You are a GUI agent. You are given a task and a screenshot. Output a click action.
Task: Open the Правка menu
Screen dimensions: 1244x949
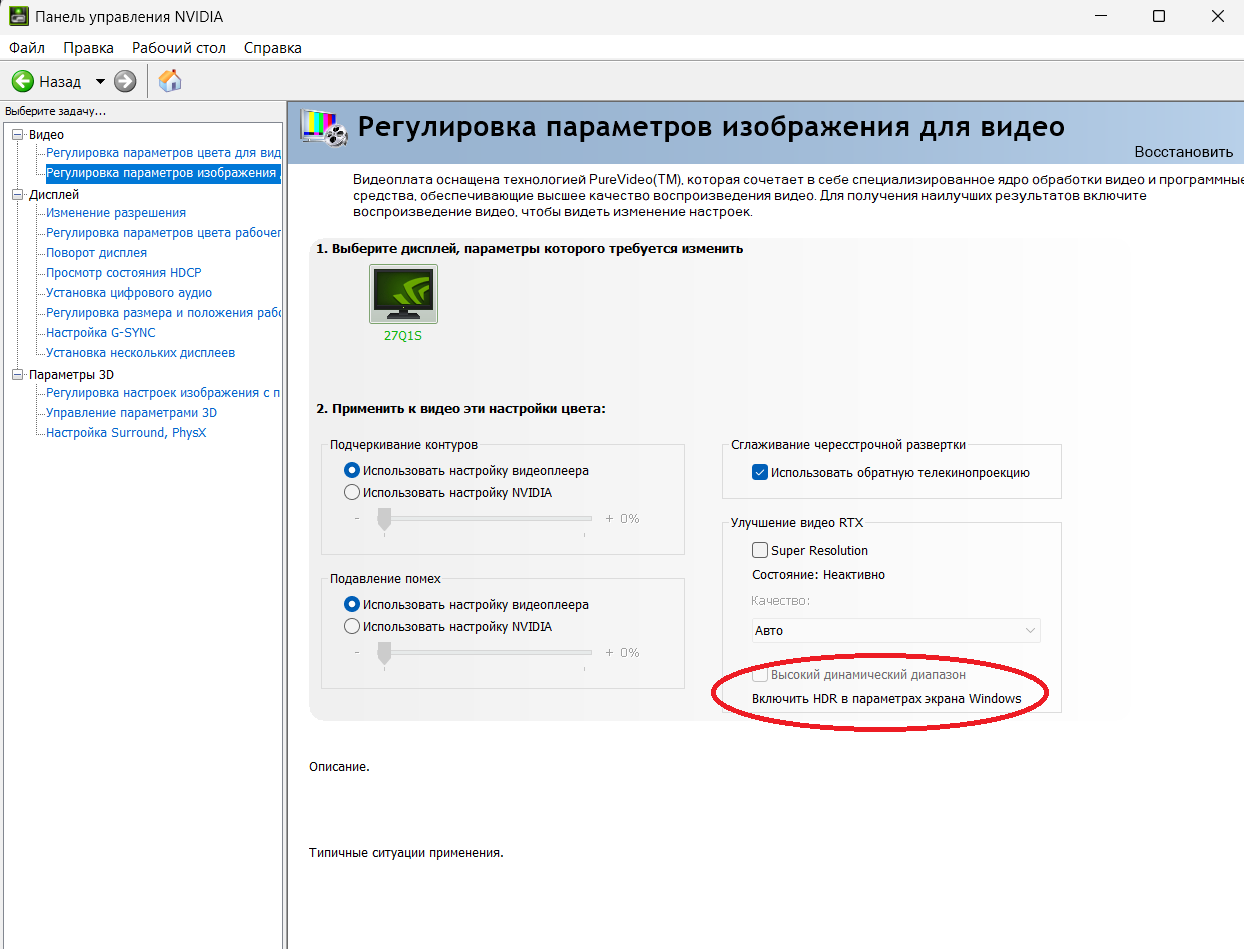coord(88,47)
